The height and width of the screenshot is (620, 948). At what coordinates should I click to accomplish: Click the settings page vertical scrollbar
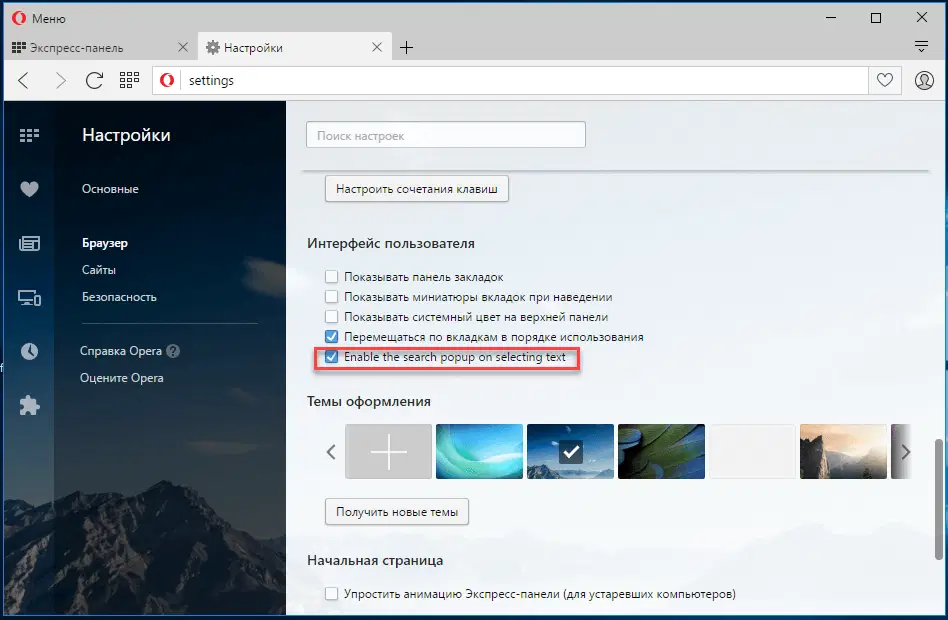coord(938,500)
